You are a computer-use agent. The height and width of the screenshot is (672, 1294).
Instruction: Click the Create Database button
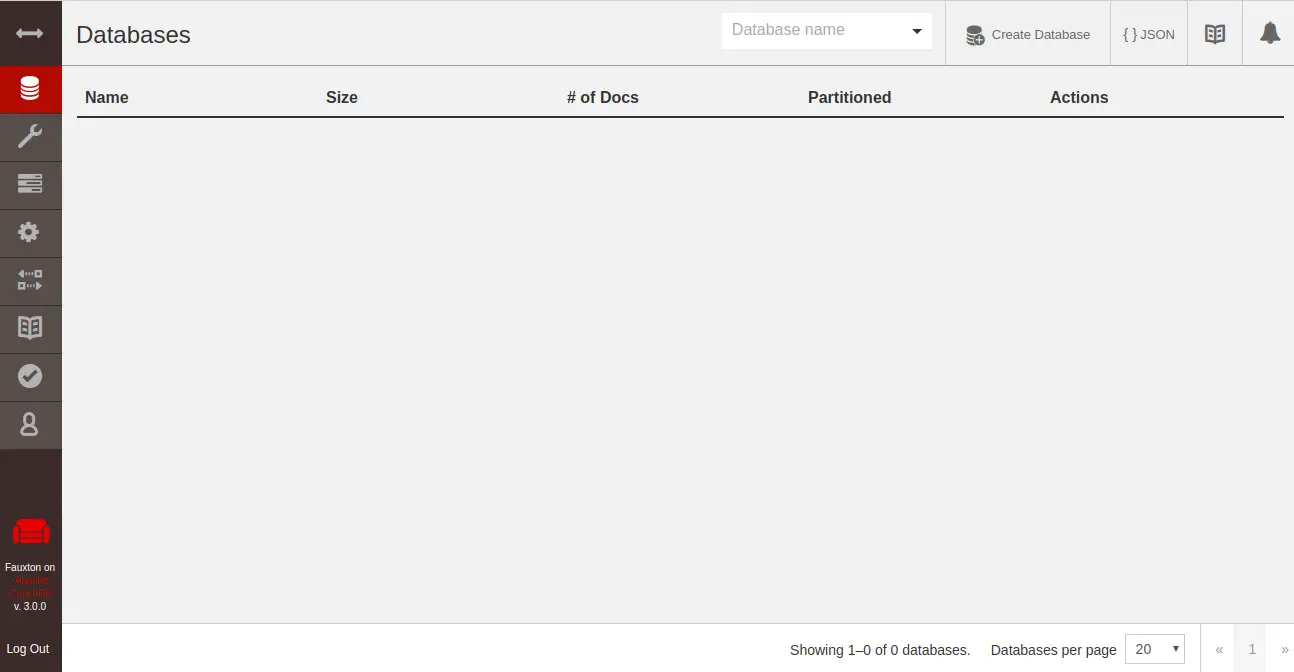coord(1028,34)
